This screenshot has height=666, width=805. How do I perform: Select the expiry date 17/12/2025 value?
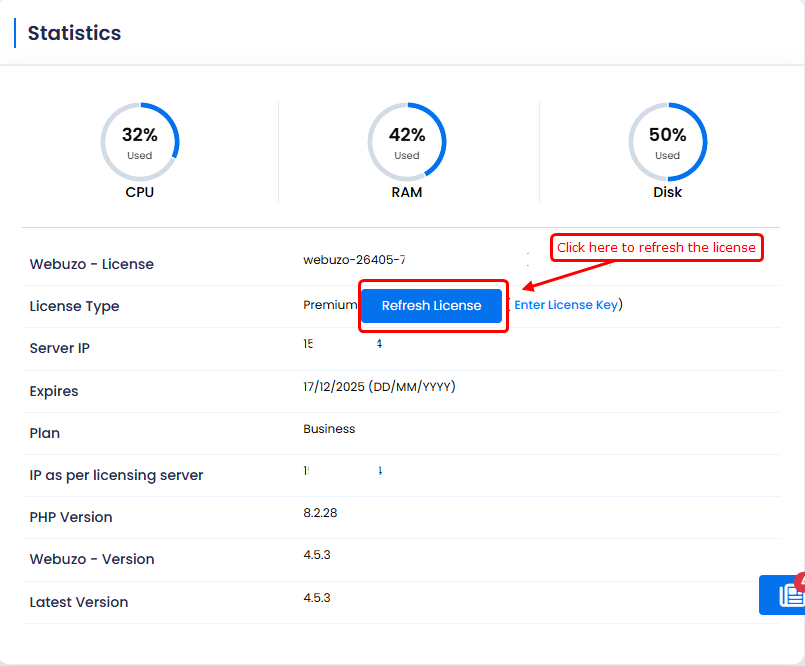(x=379, y=387)
